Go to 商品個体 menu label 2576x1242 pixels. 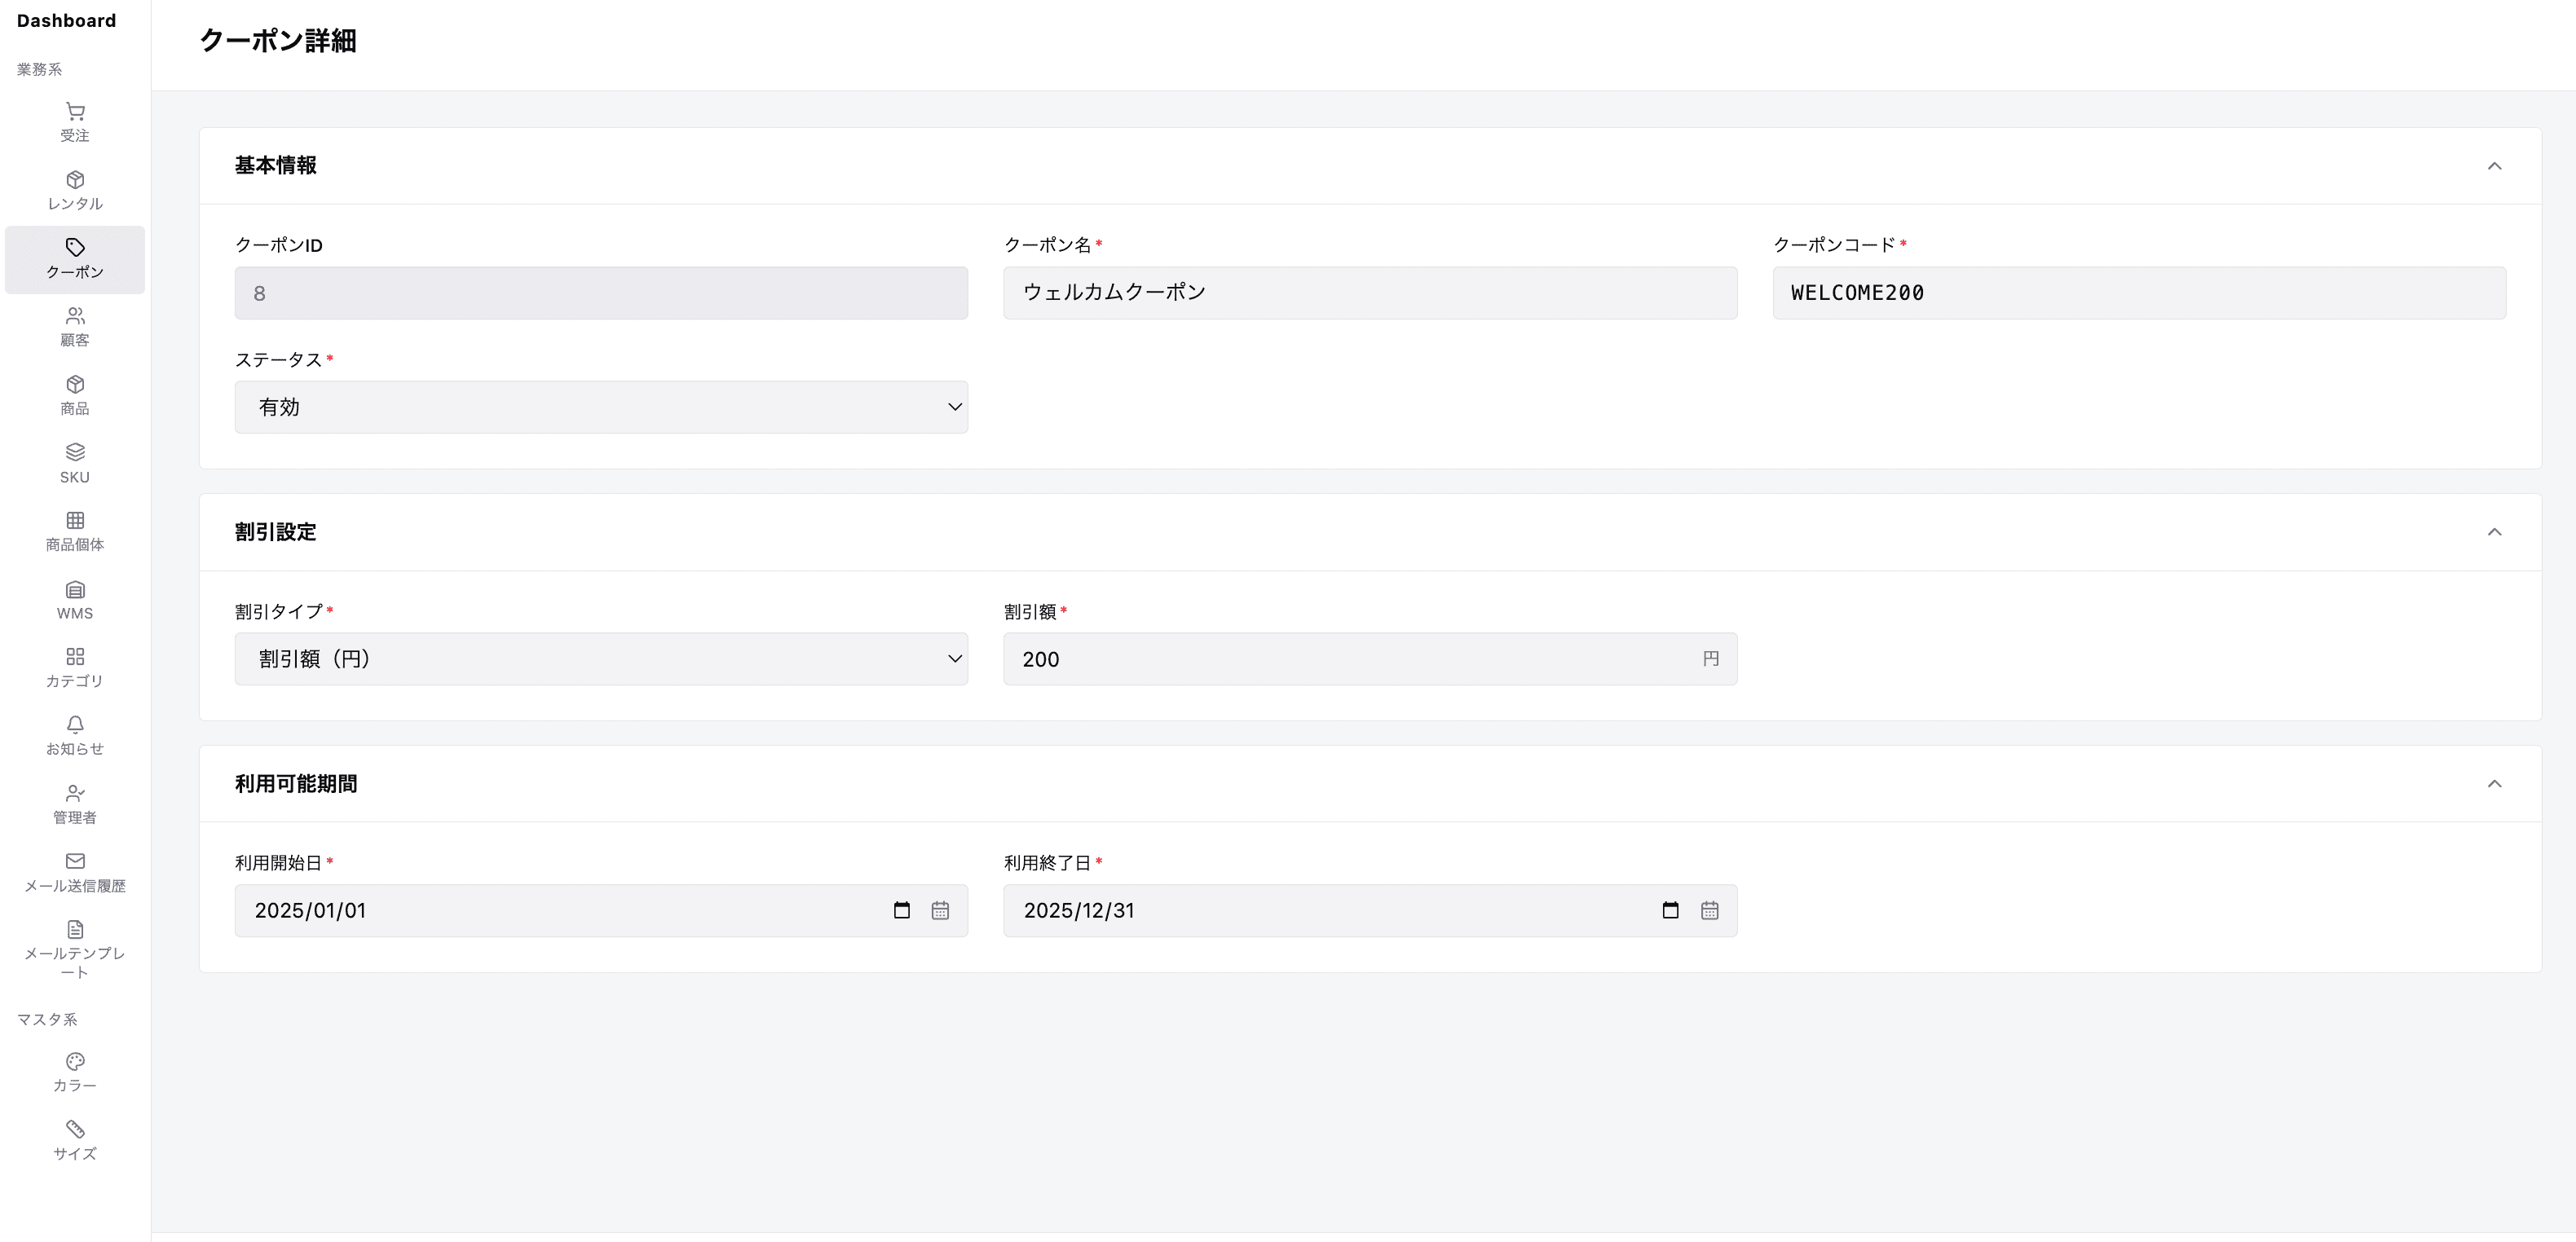(75, 545)
